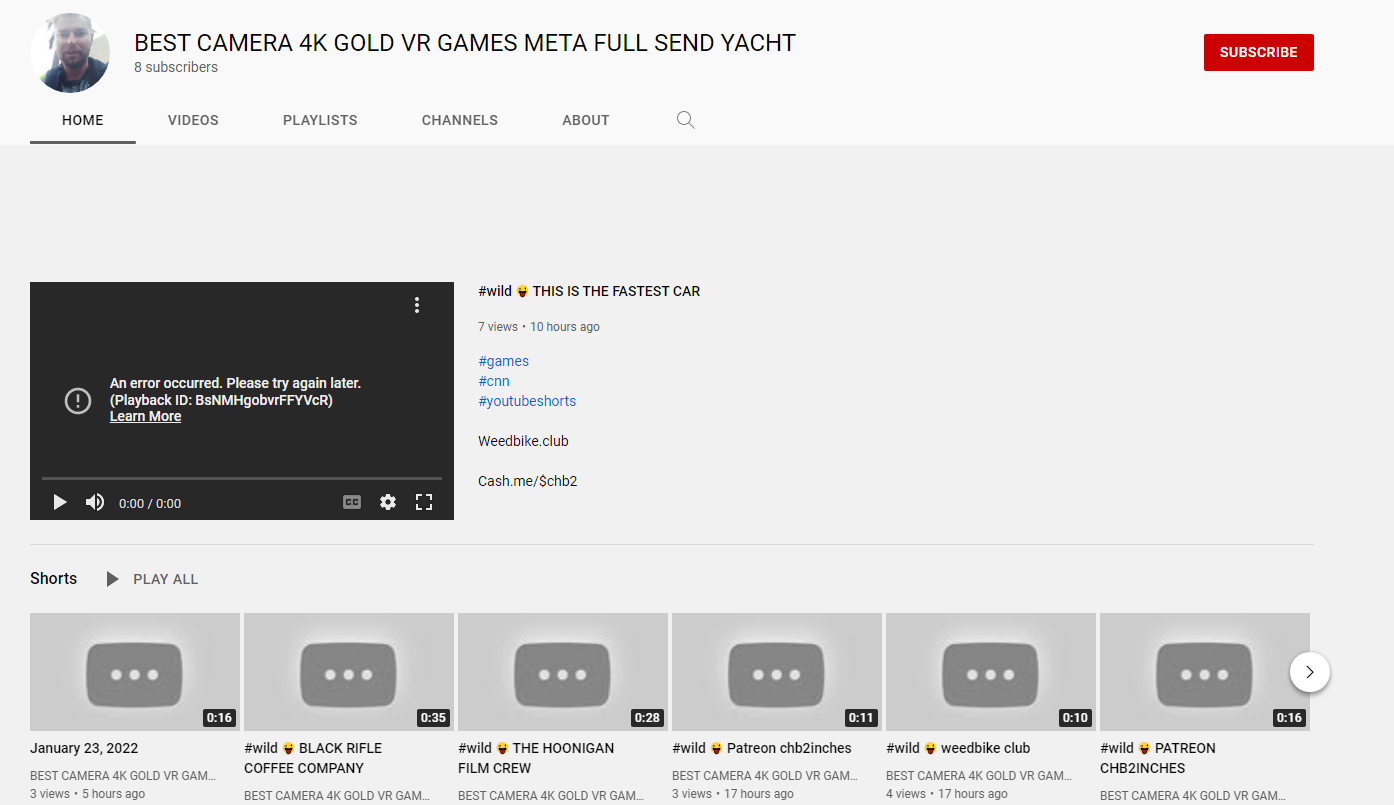Open the video player three-dot menu
The width and height of the screenshot is (1394, 805).
(417, 305)
